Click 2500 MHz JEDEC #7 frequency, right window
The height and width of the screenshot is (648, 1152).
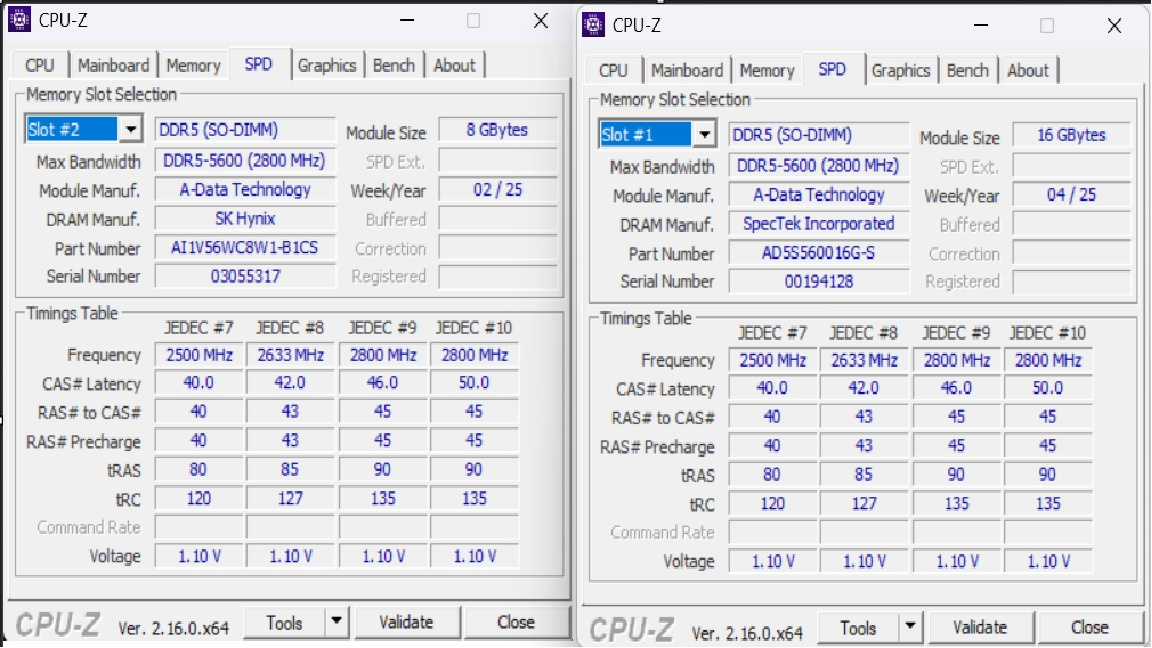point(772,361)
